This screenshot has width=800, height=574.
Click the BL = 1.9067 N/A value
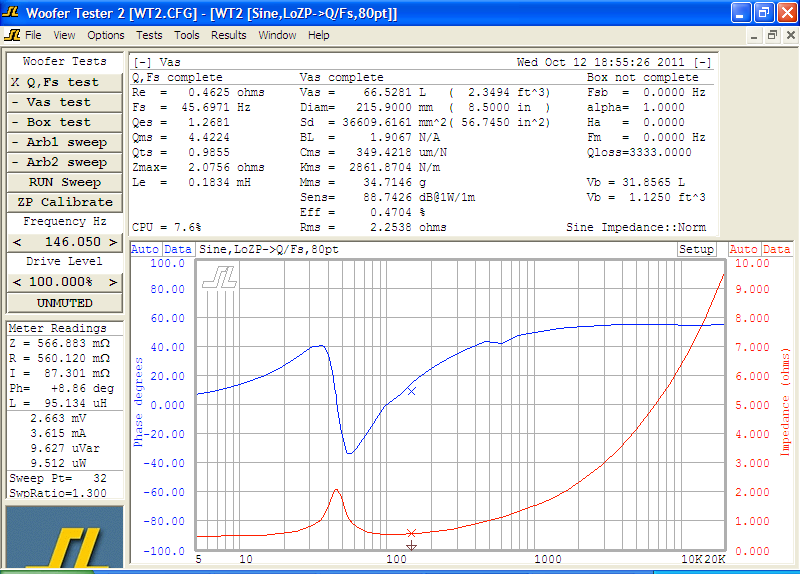[370, 137]
